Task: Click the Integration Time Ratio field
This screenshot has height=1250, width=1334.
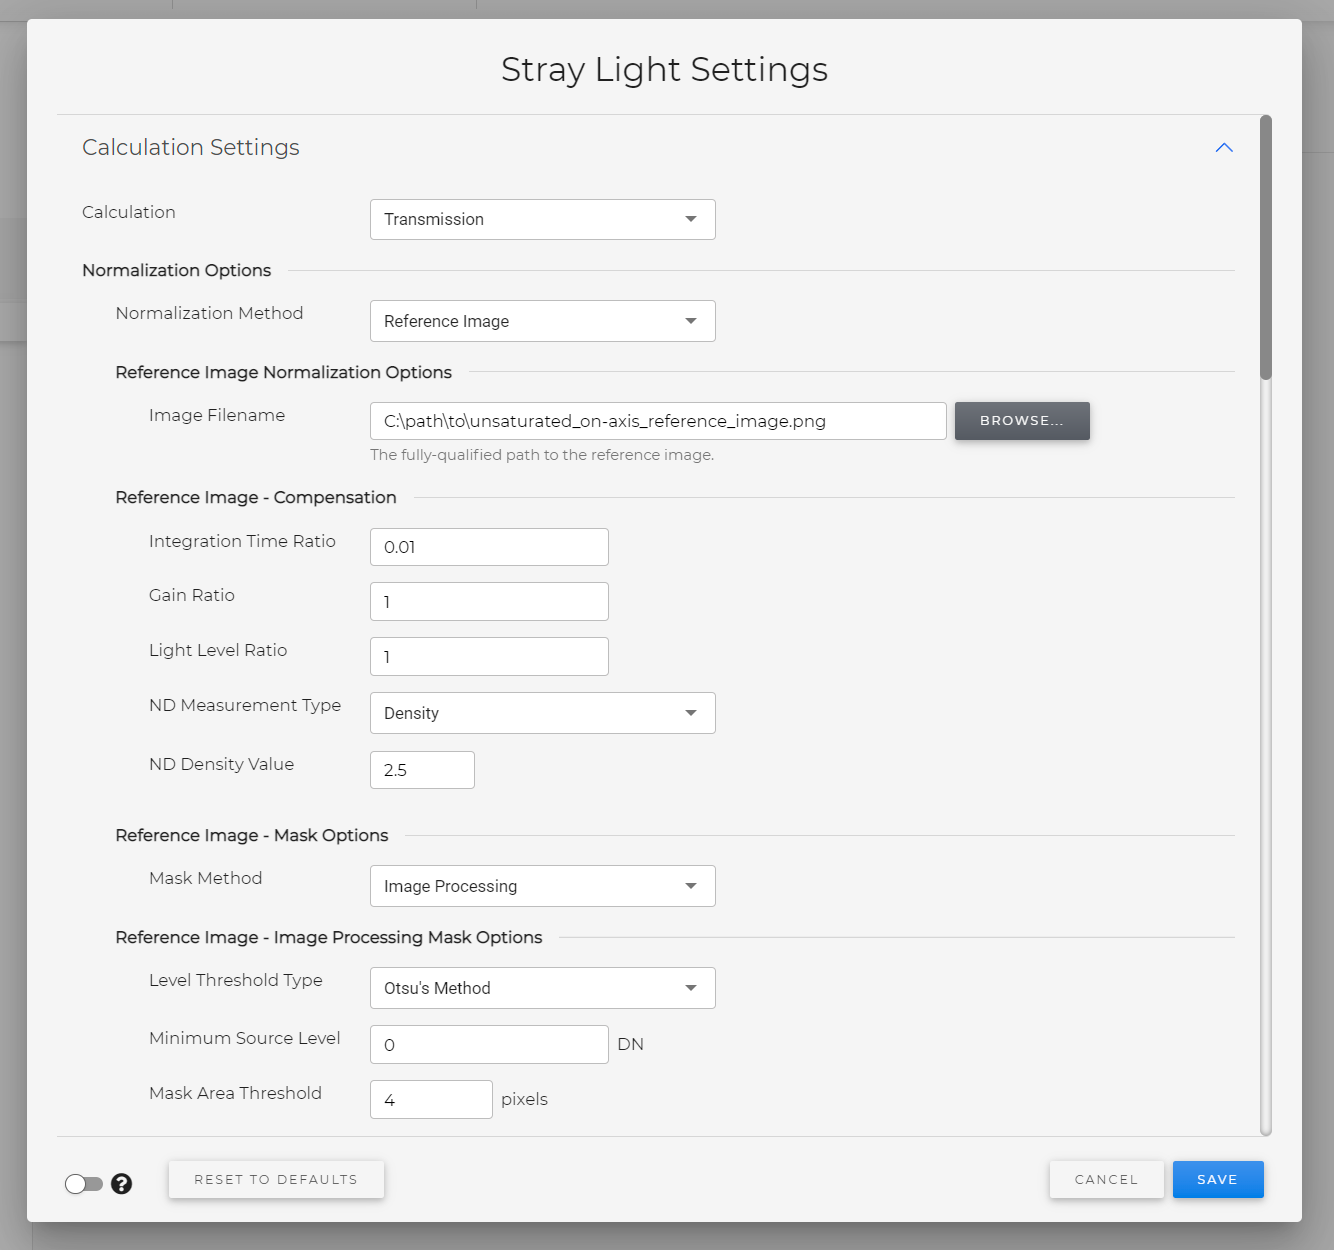Action: (489, 547)
